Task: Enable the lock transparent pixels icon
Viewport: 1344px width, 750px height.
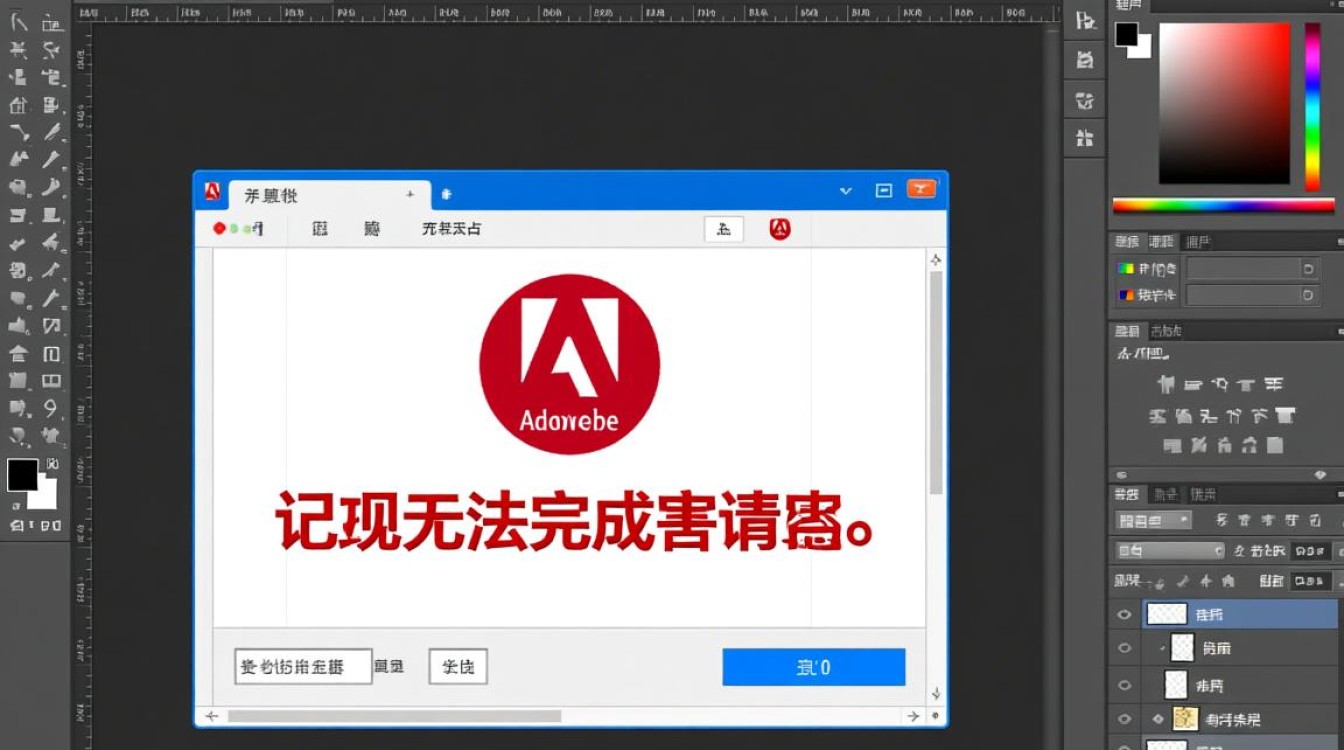Action: pyautogui.click(x=1161, y=581)
